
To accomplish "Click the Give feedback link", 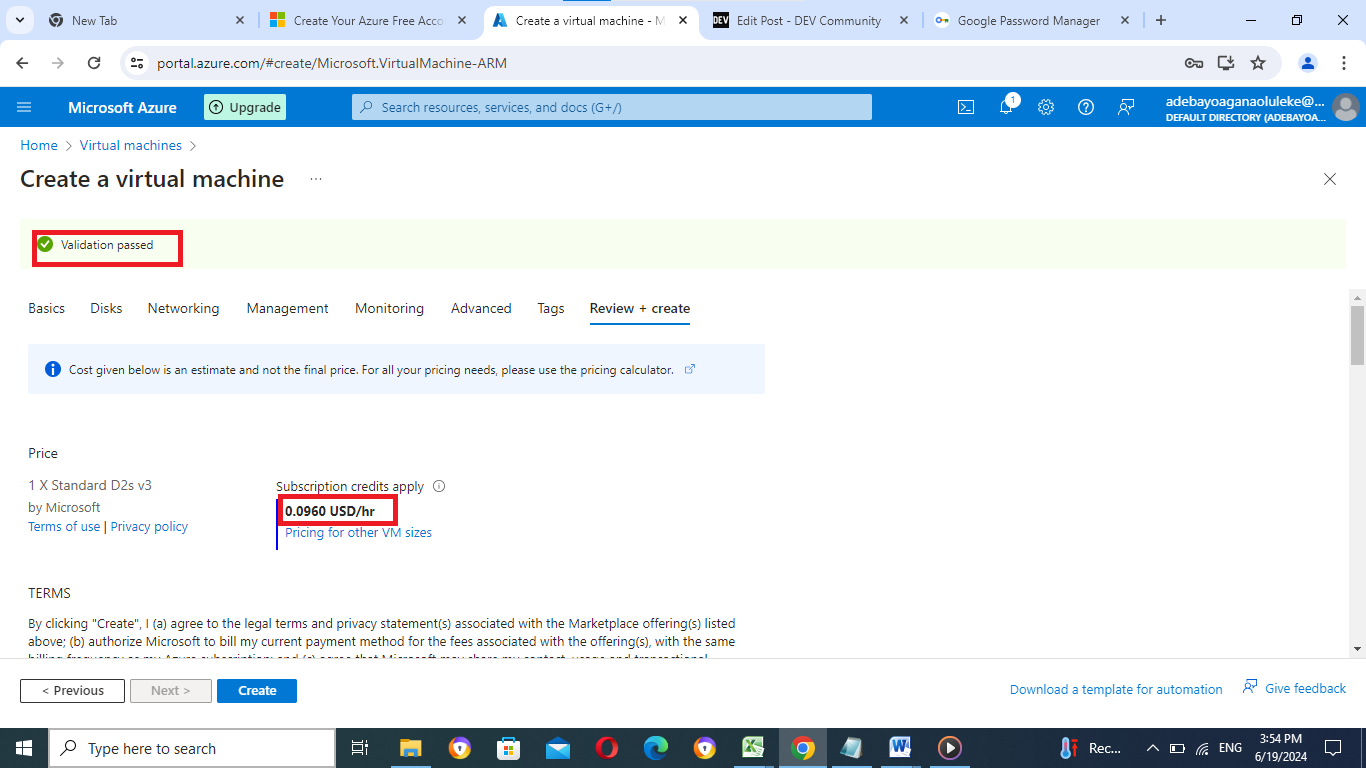I will coord(1294,688).
